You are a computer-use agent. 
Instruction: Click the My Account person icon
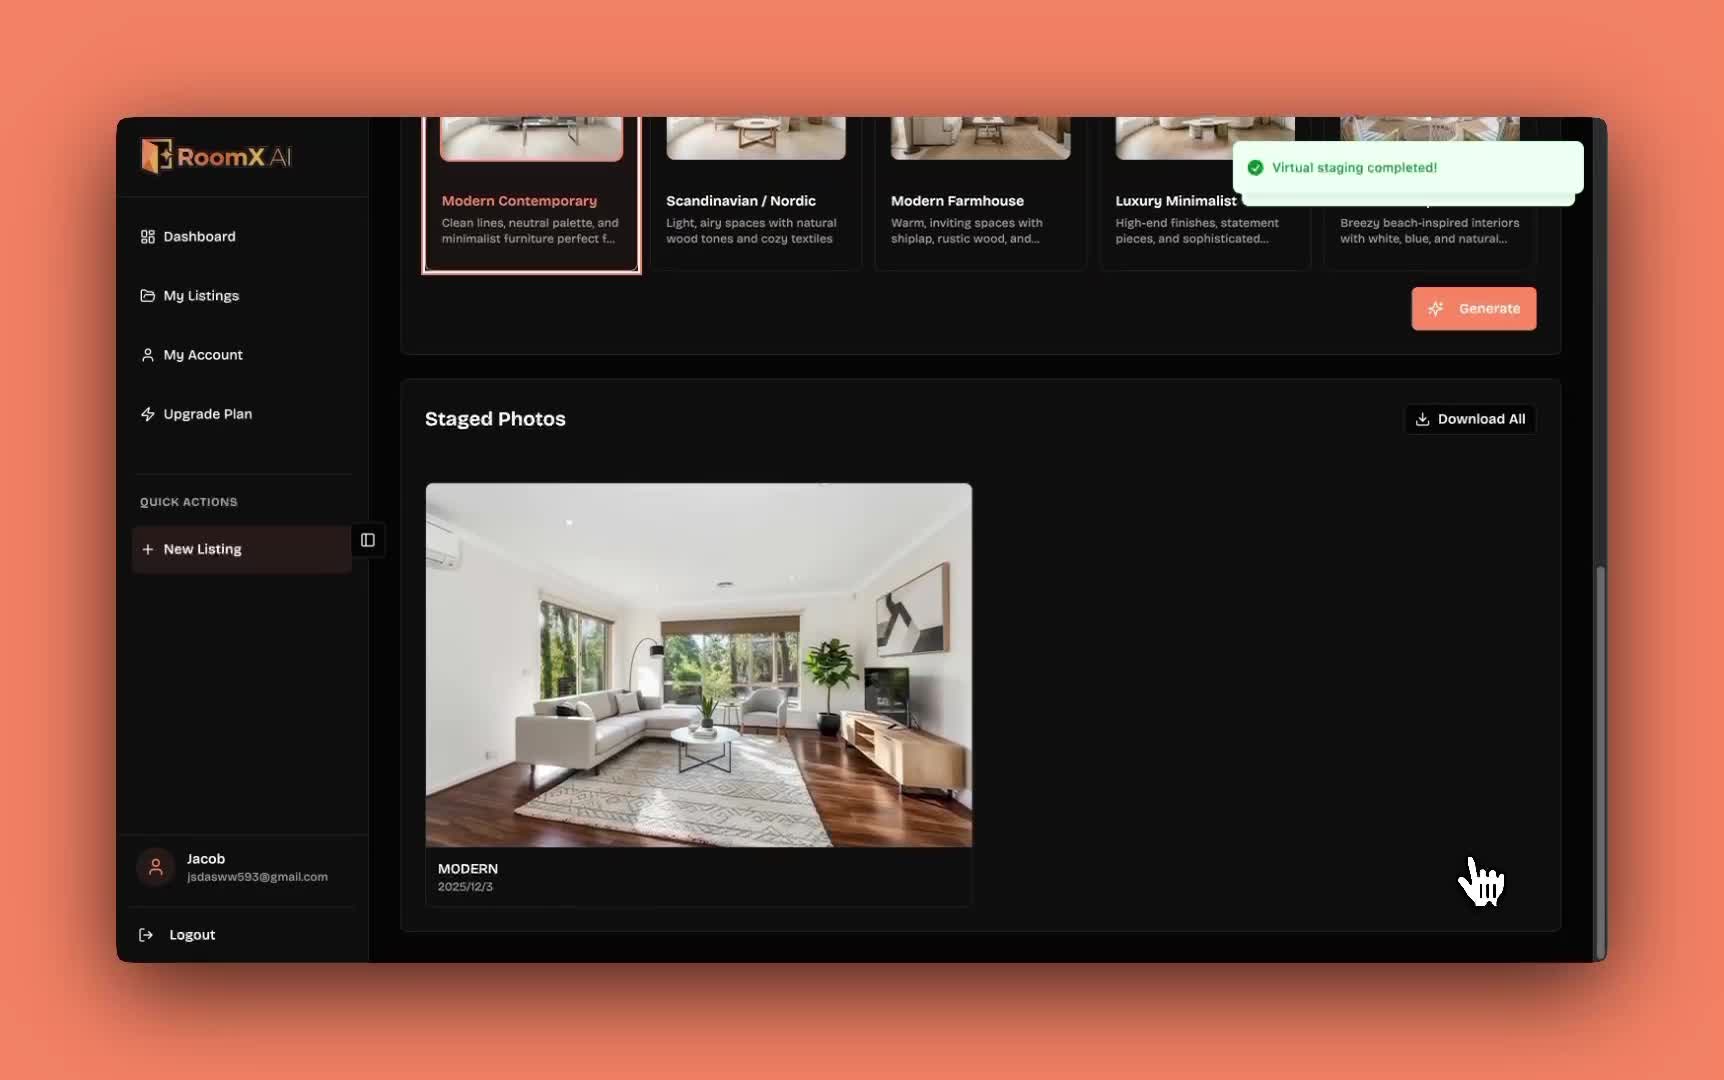click(147, 355)
